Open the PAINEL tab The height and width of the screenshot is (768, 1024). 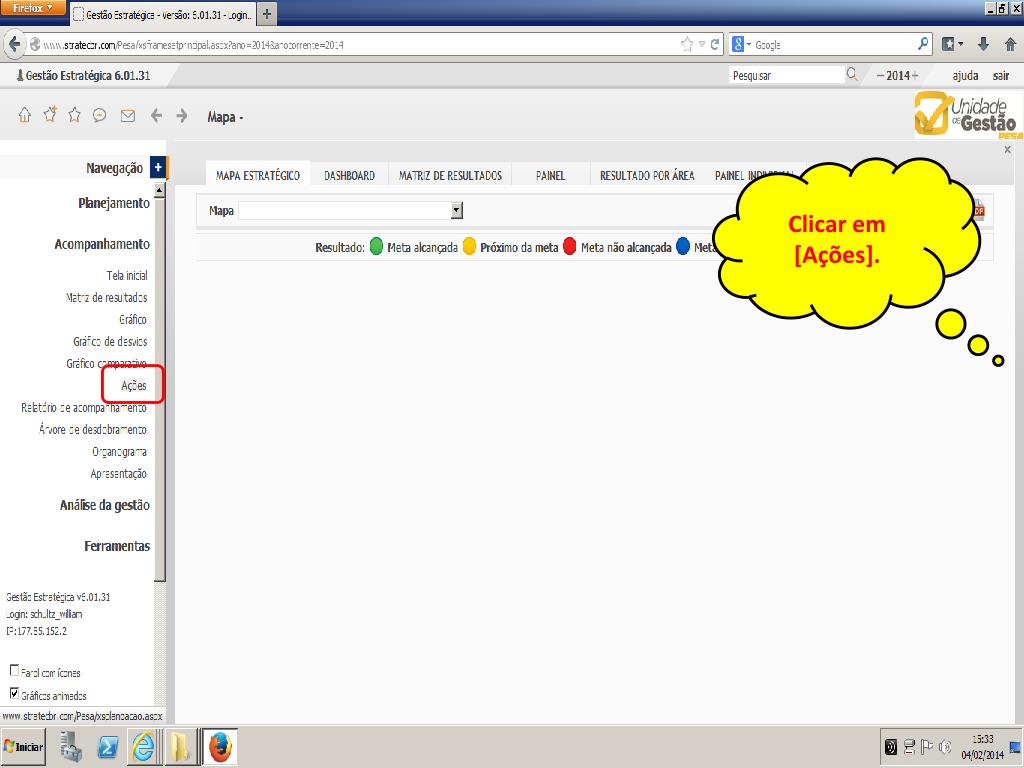coord(551,175)
